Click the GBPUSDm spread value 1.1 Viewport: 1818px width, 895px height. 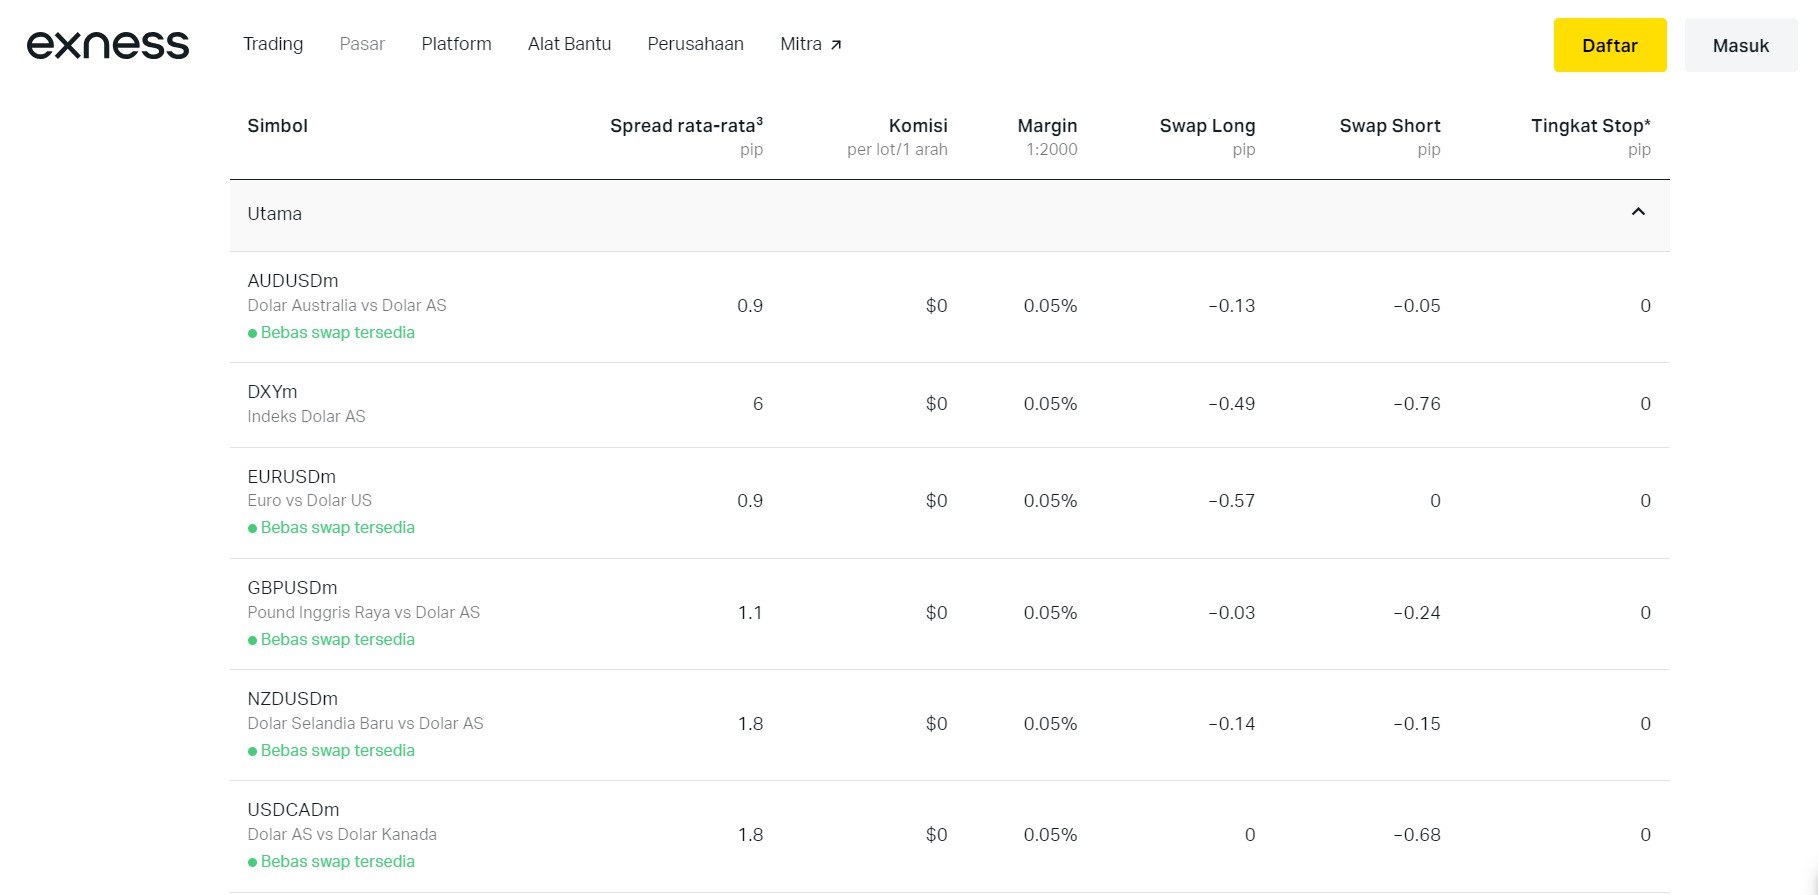pos(750,613)
